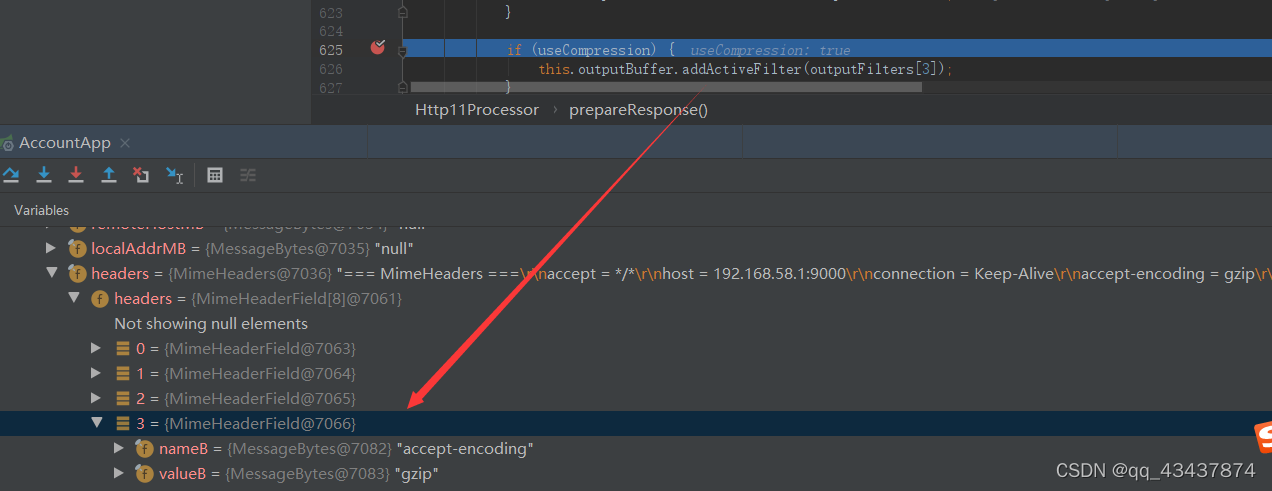Click the array element icon of index 2
The width and height of the screenshot is (1272, 491).
pos(123,398)
